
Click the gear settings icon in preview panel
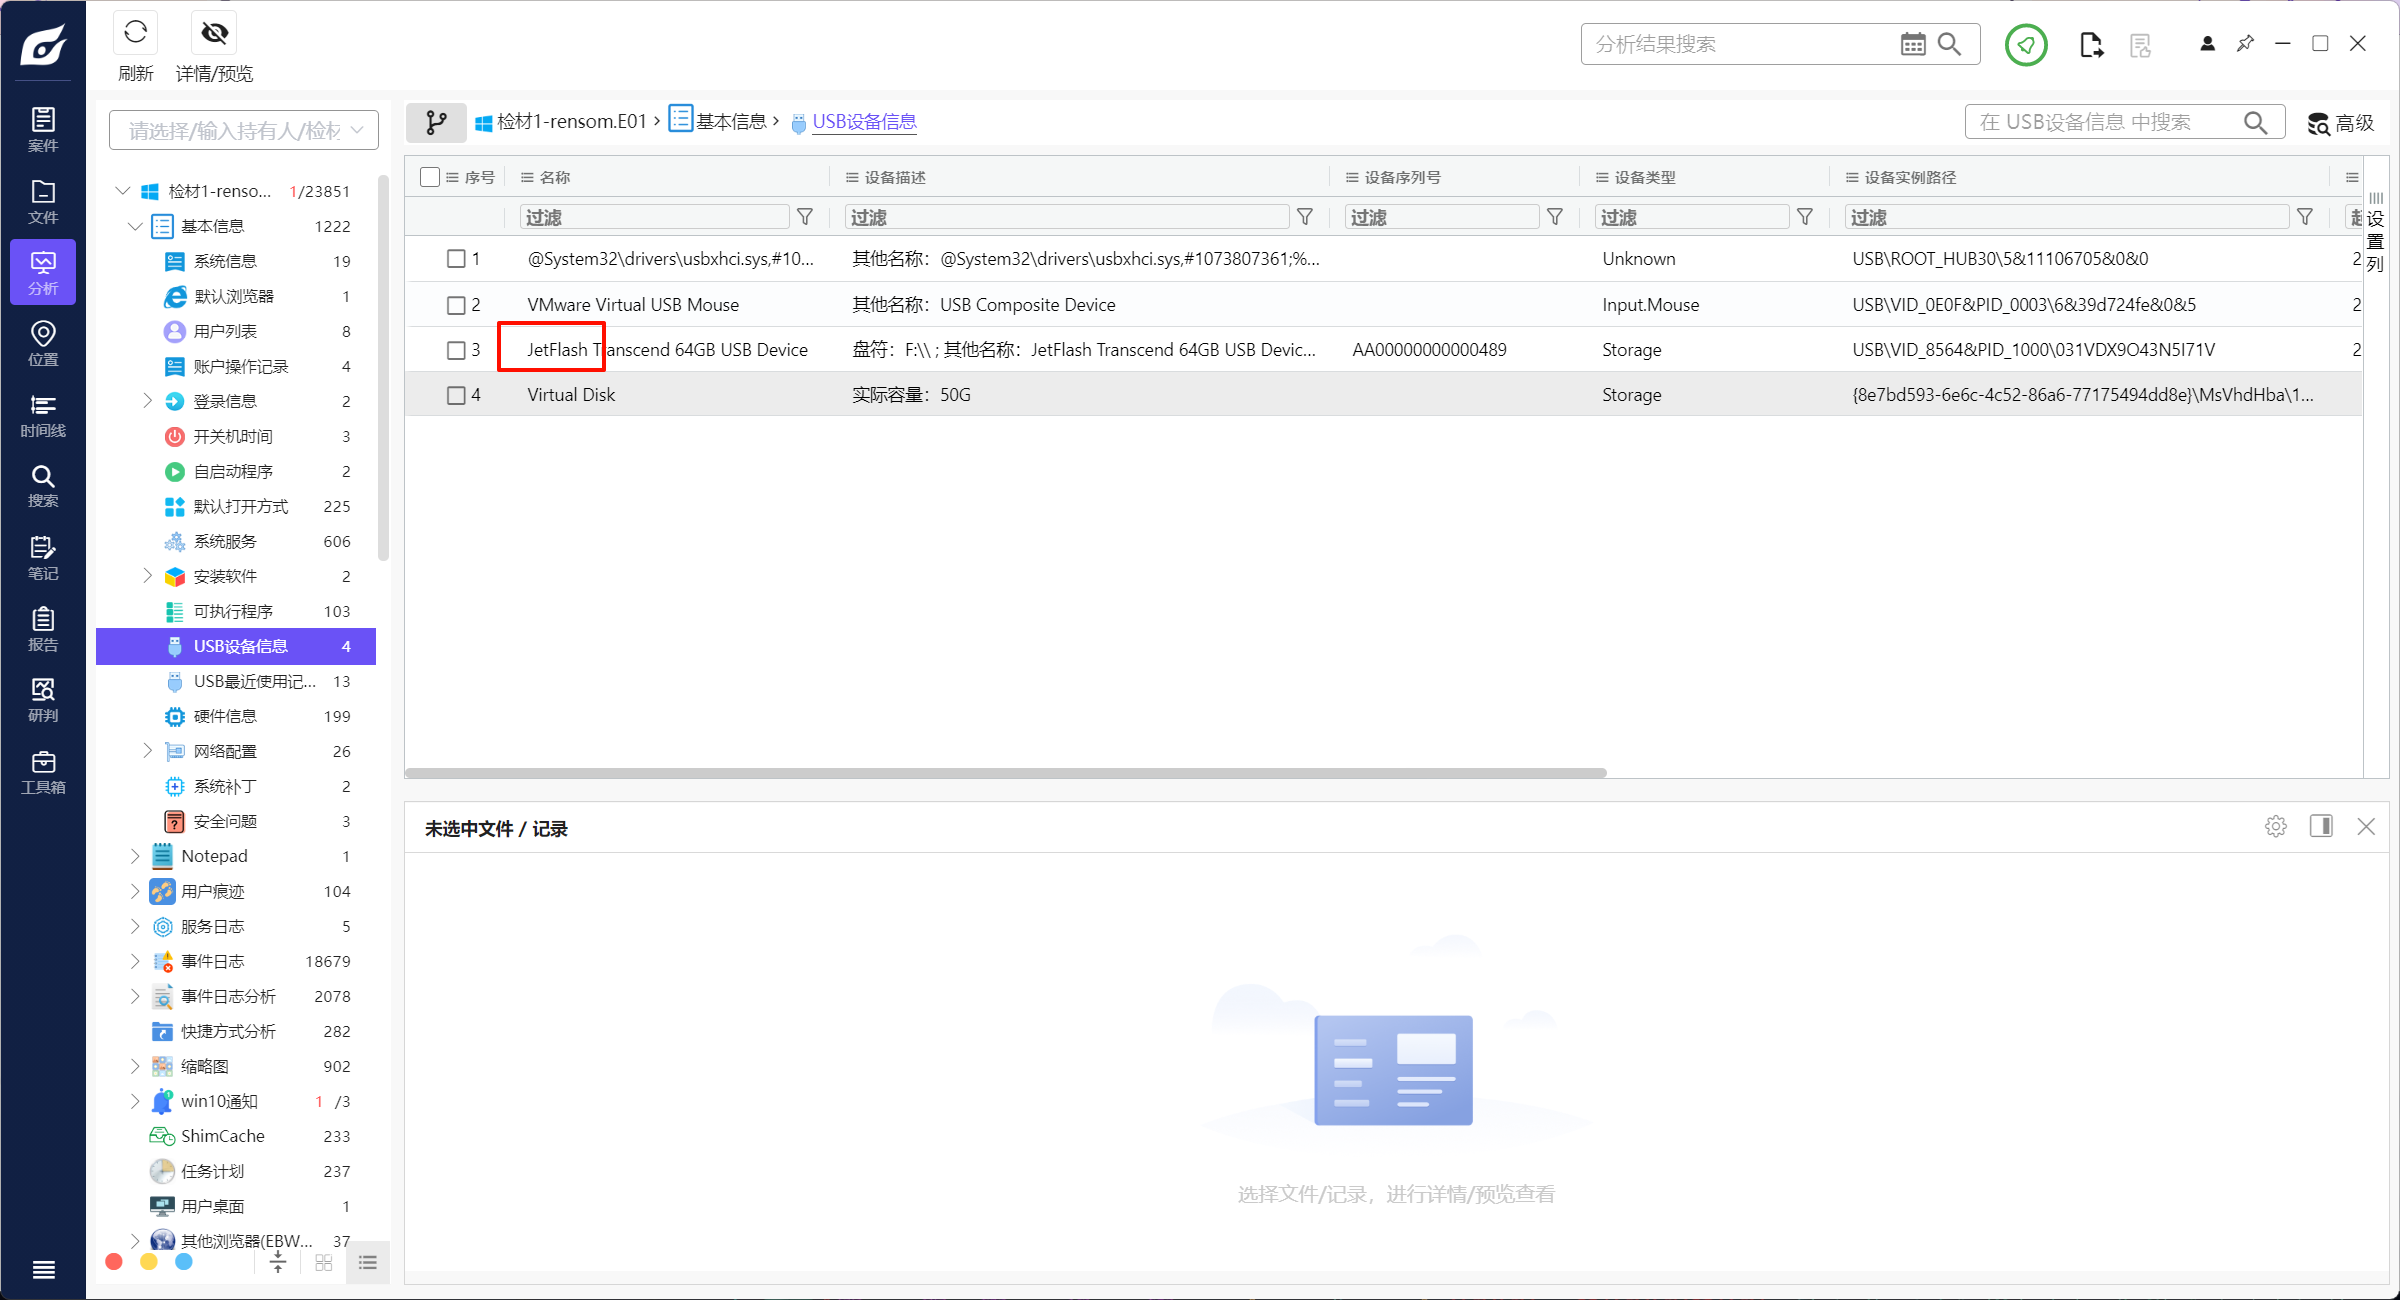2275,827
